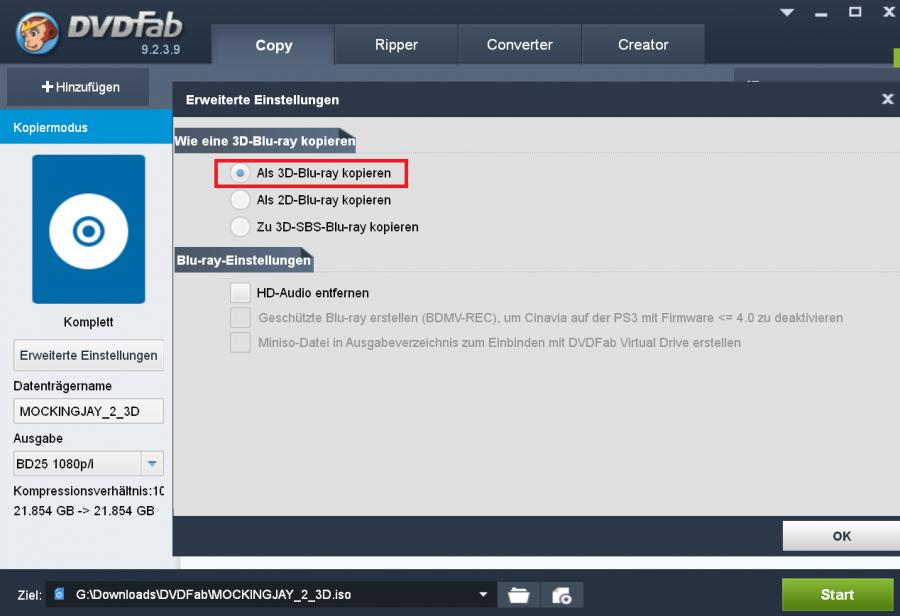Maximize the DVDFab window
The image size is (900, 616).
[855, 12]
